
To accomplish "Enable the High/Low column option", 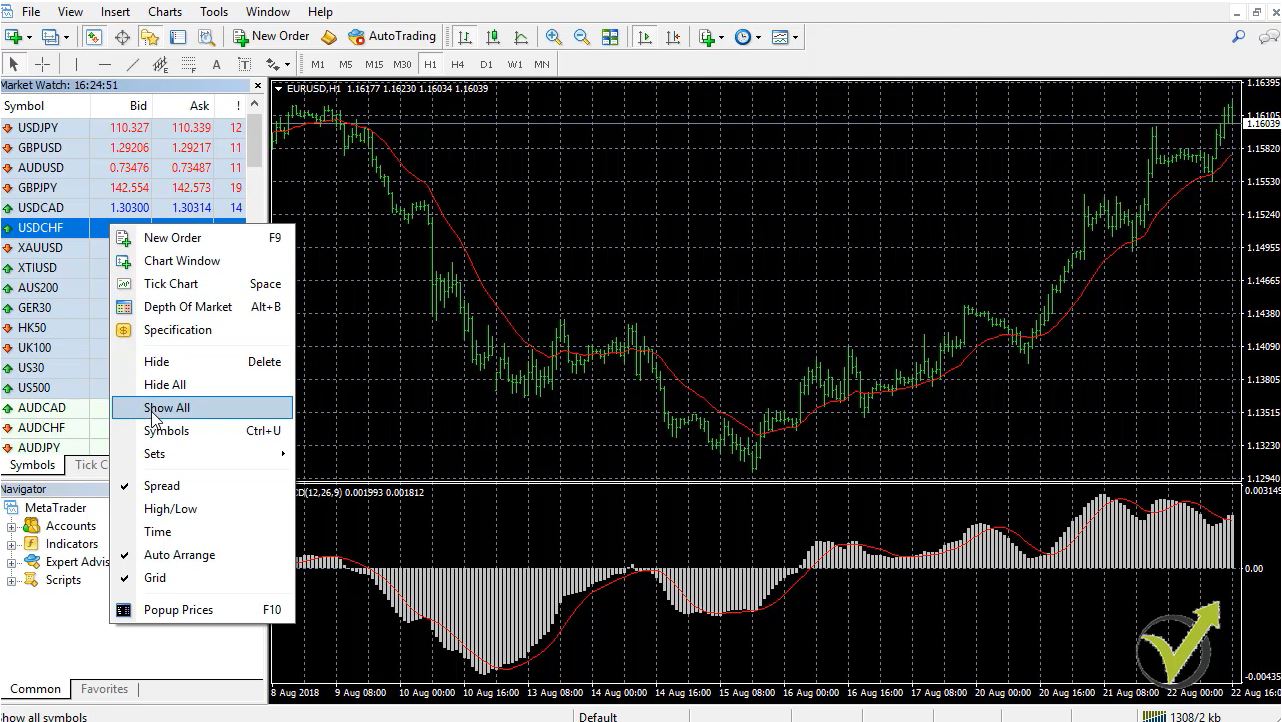I will [170, 509].
